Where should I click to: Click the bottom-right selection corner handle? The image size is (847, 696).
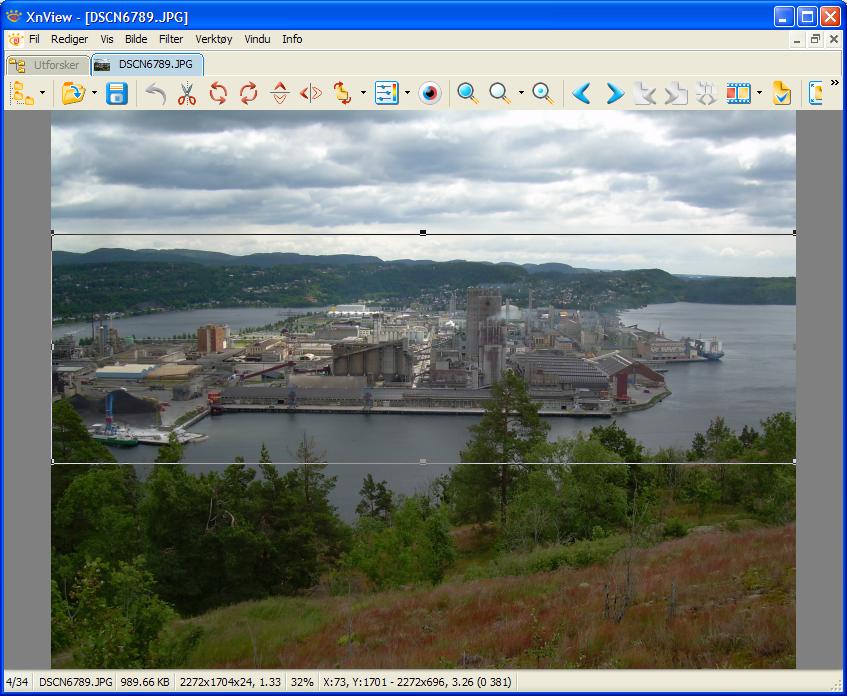coord(795,461)
